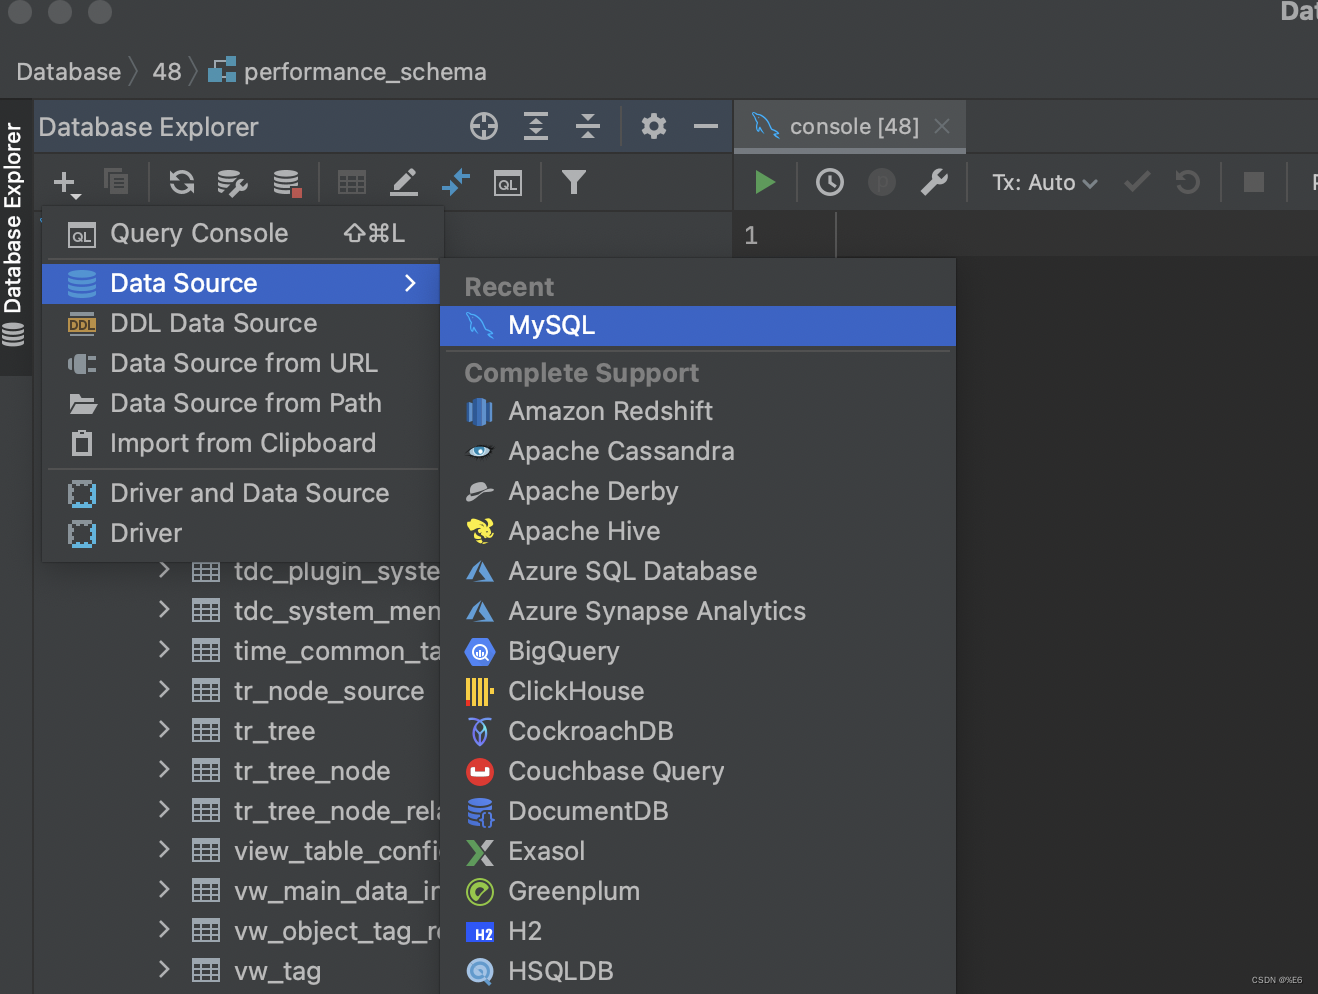The height and width of the screenshot is (994, 1318).
Task: Hide the Database Explorer panel
Action: [x=706, y=126]
